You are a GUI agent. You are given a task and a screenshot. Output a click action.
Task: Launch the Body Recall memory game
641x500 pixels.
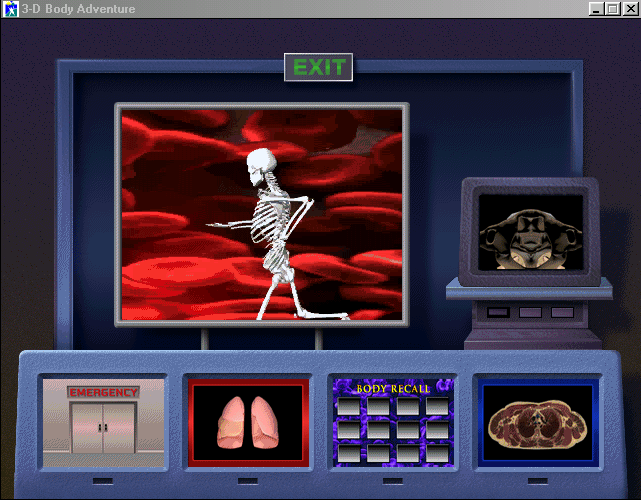pos(393,423)
